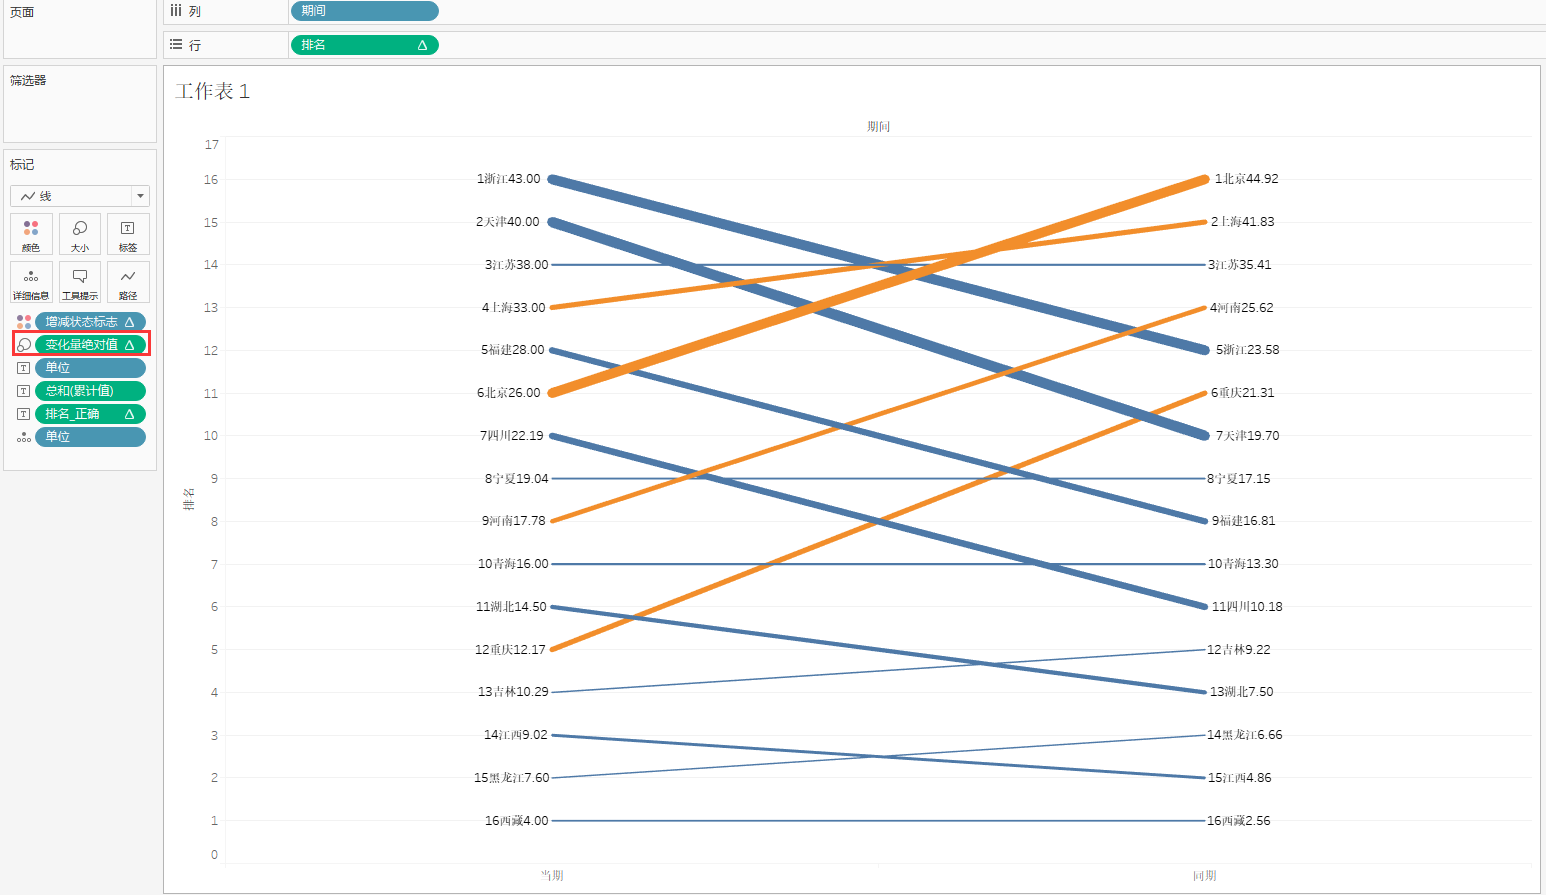This screenshot has width=1546, height=895.
Task: Open the 详细信息 (Detail) marks card button
Action: [31, 282]
